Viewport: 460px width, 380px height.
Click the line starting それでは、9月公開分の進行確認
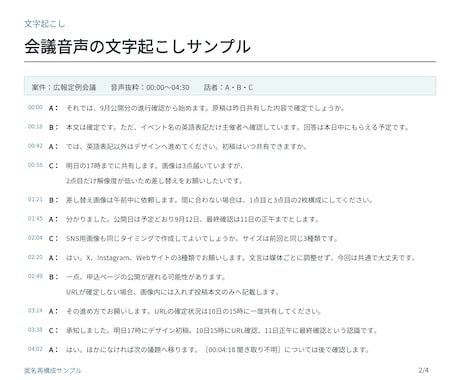click(x=205, y=108)
